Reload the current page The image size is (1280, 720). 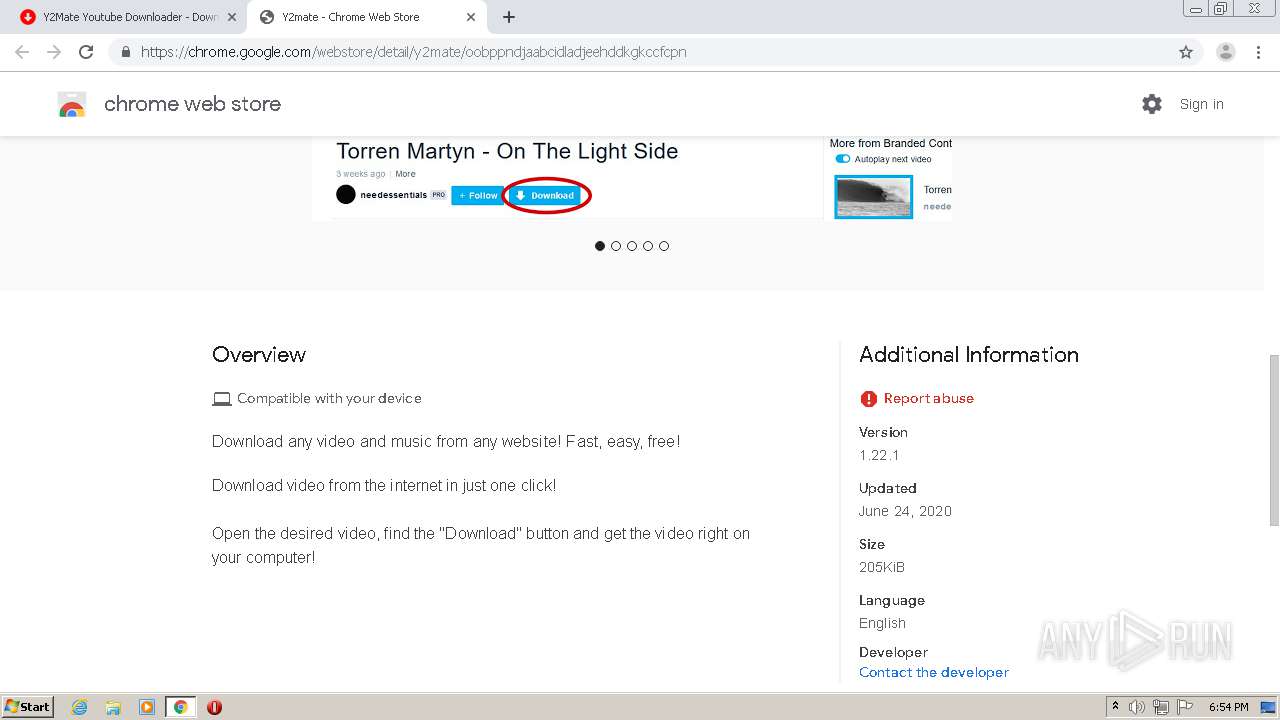(x=86, y=52)
